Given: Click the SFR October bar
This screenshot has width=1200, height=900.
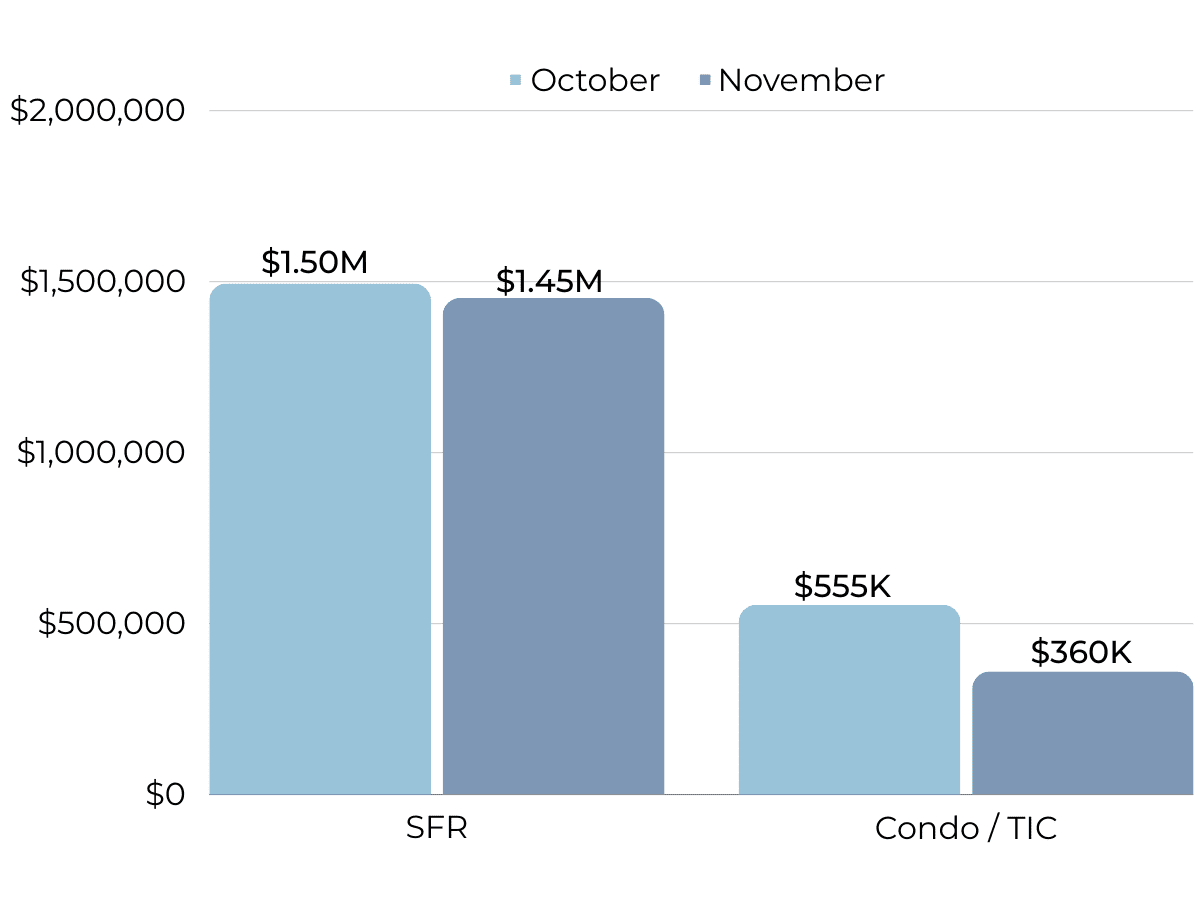Looking at the screenshot, I should 320,540.
